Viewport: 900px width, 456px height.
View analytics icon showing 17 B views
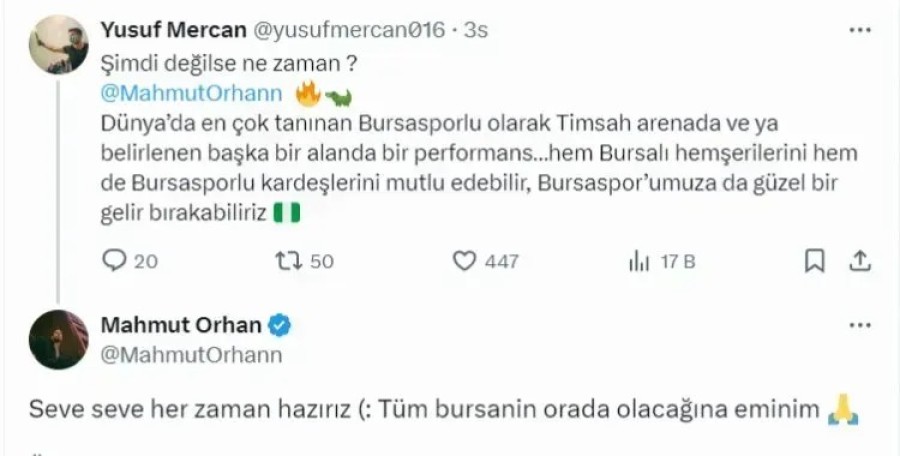[x=639, y=262]
